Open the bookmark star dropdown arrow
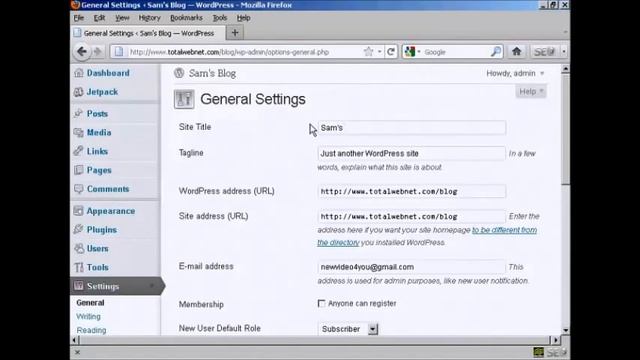Image resolution: width=640 pixels, height=360 pixels. pyautogui.click(x=379, y=52)
